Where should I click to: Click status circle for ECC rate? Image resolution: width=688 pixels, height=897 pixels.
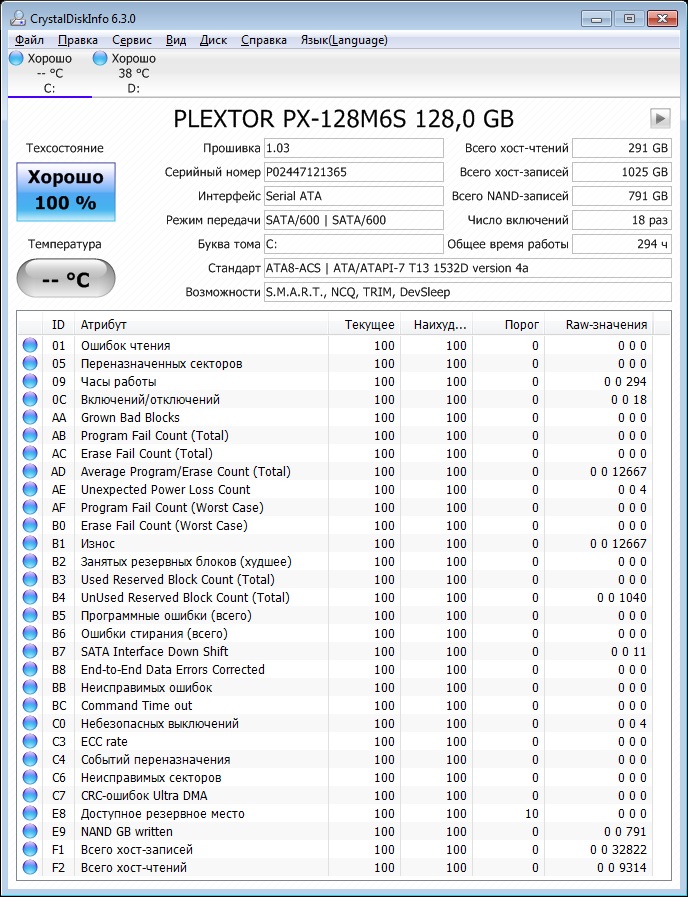tap(30, 741)
